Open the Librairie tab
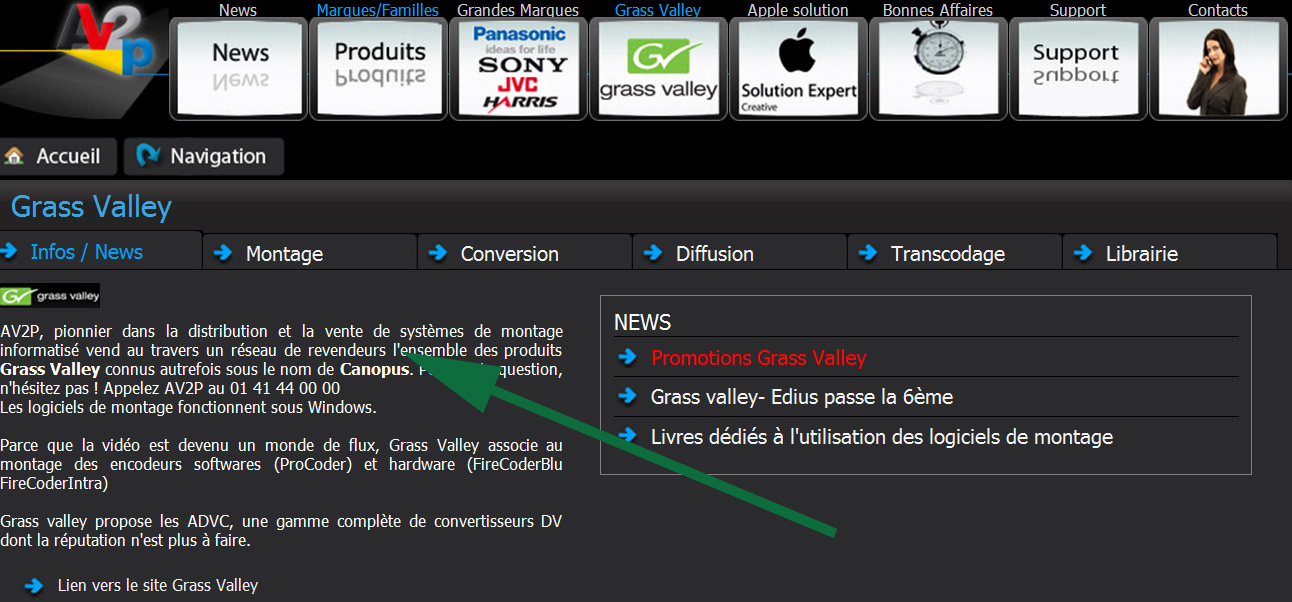The width and height of the screenshot is (1292, 602). [x=1170, y=253]
